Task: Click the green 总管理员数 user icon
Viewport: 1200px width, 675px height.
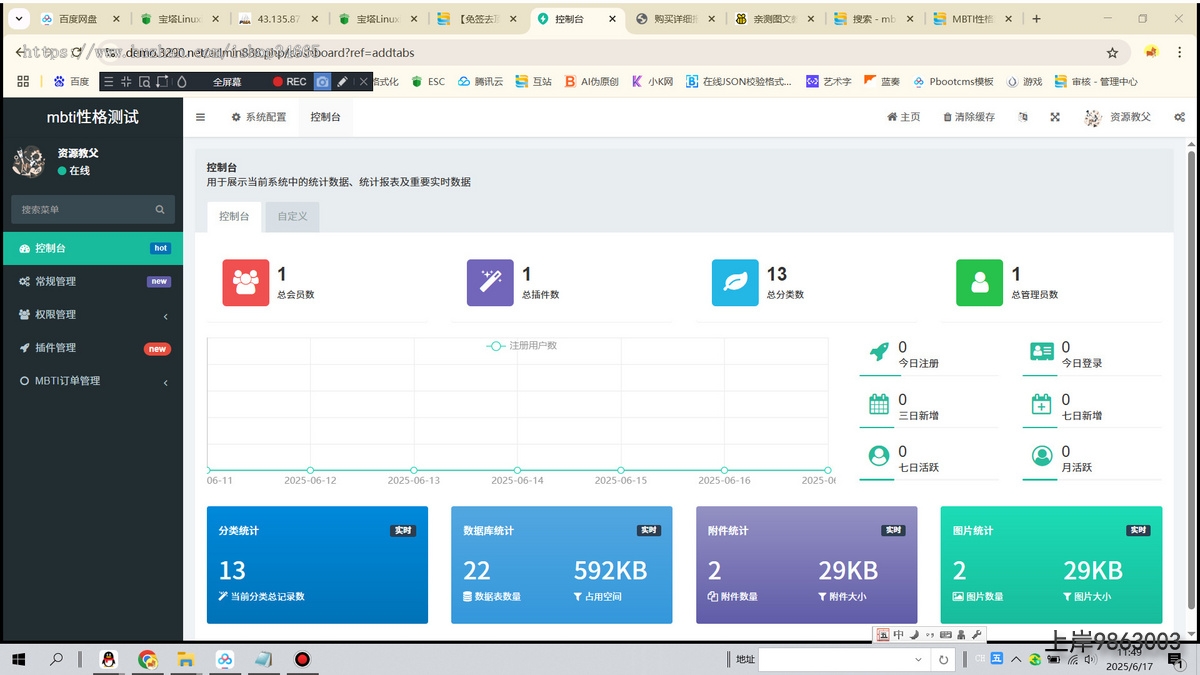Action: coord(979,283)
